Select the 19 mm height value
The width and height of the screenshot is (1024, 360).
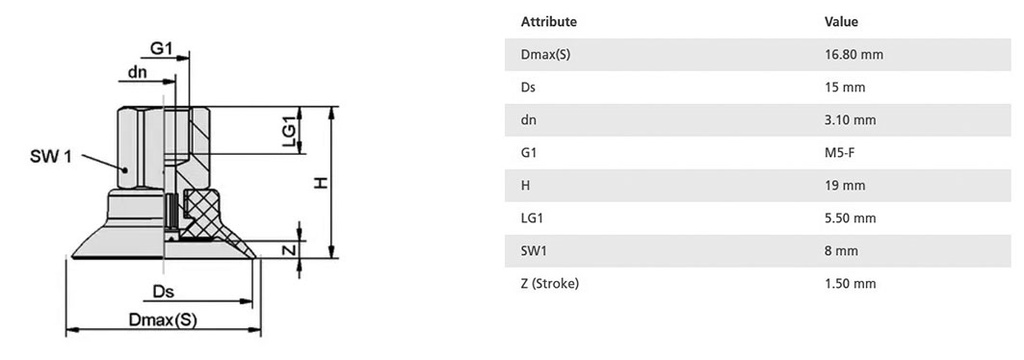pos(845,186)
